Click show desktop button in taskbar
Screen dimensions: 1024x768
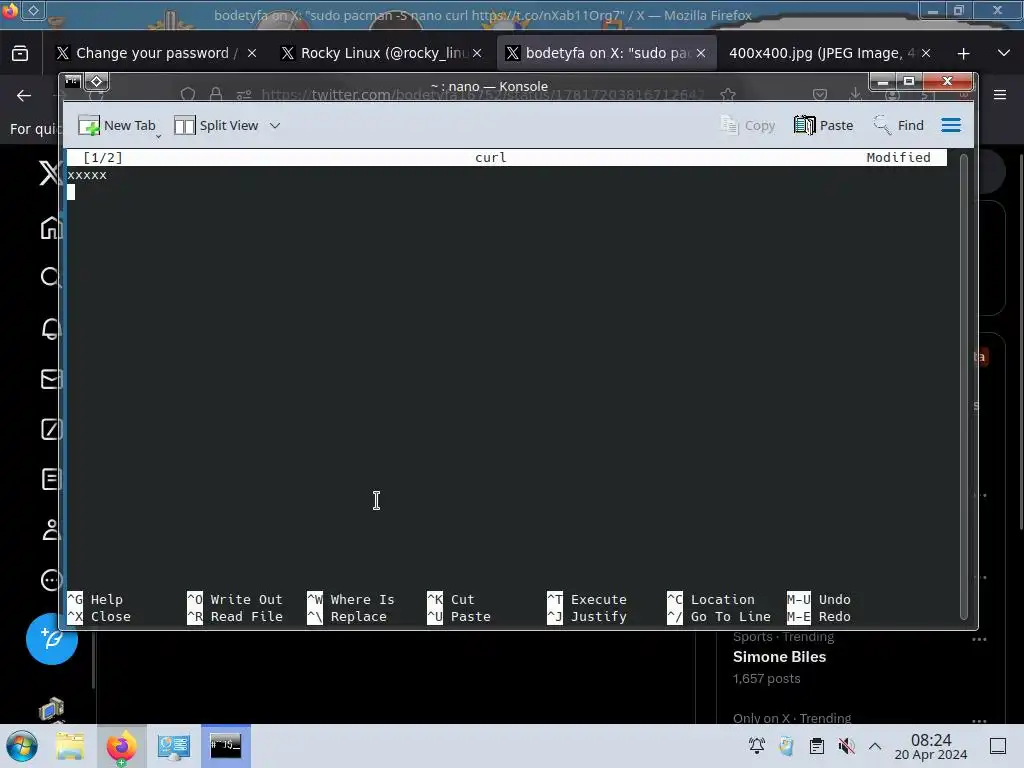(x=998, y=746)
